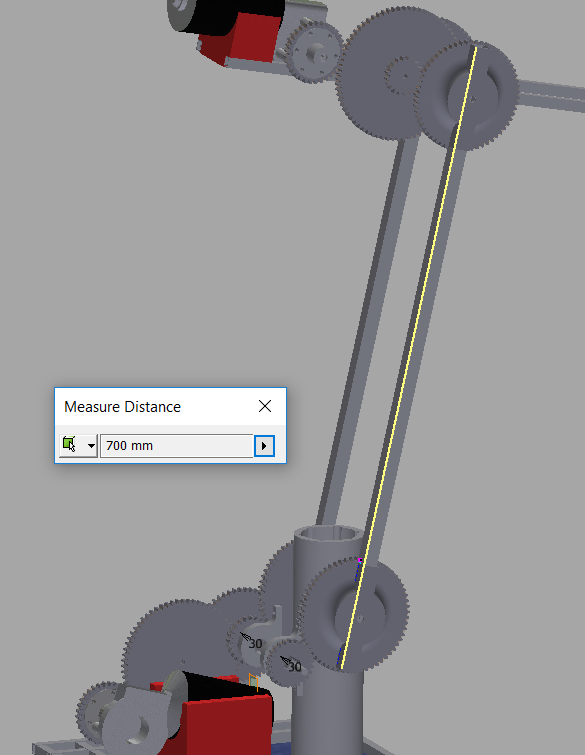Click the upper 30 dimension label

(256, 644)
